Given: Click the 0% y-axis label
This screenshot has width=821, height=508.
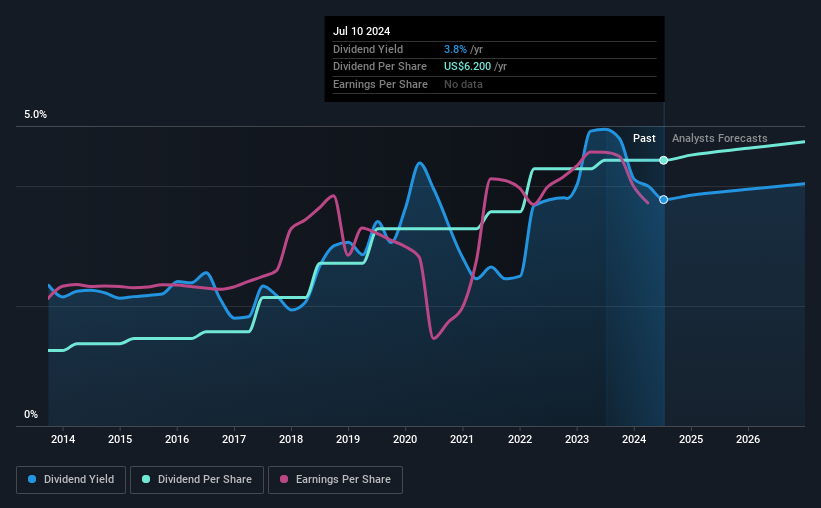Looking at the screenshot, I should [31, 414].
